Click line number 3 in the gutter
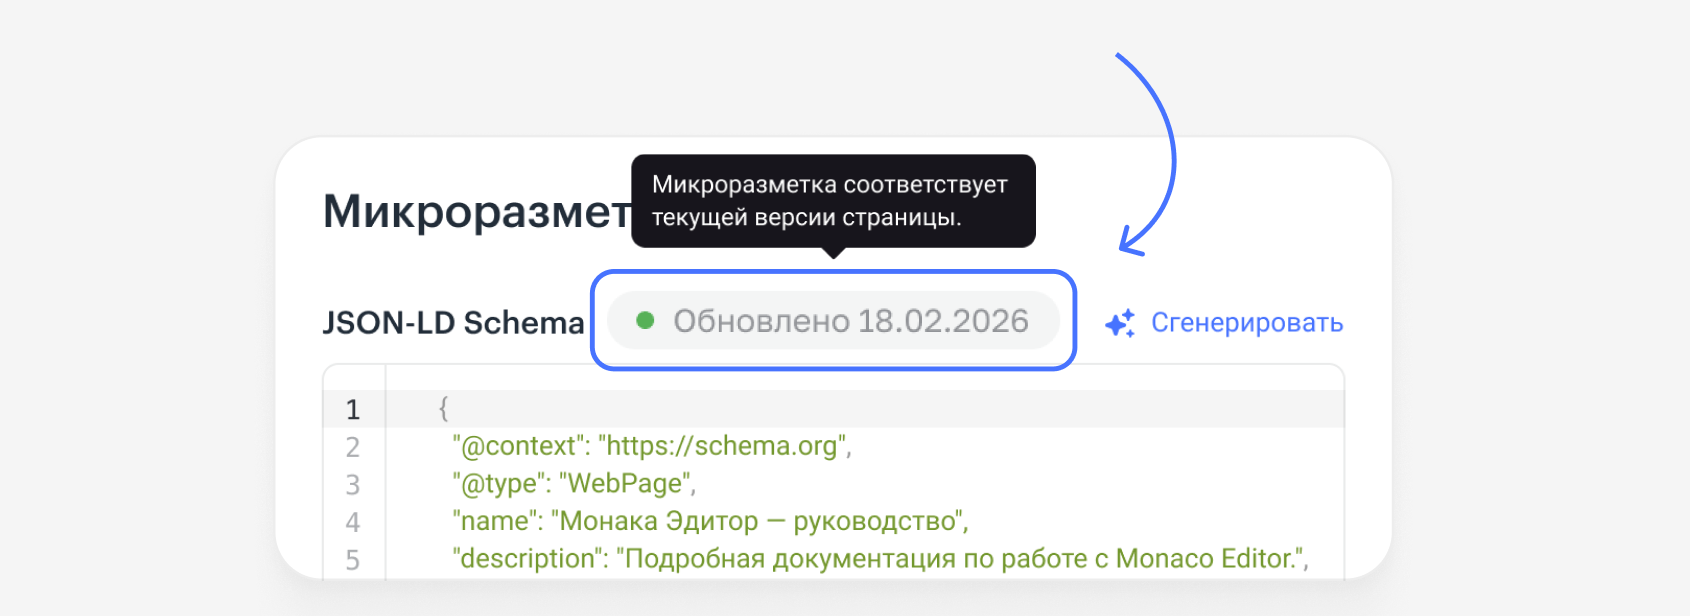1690x616 pixels. tap(354, 484)
